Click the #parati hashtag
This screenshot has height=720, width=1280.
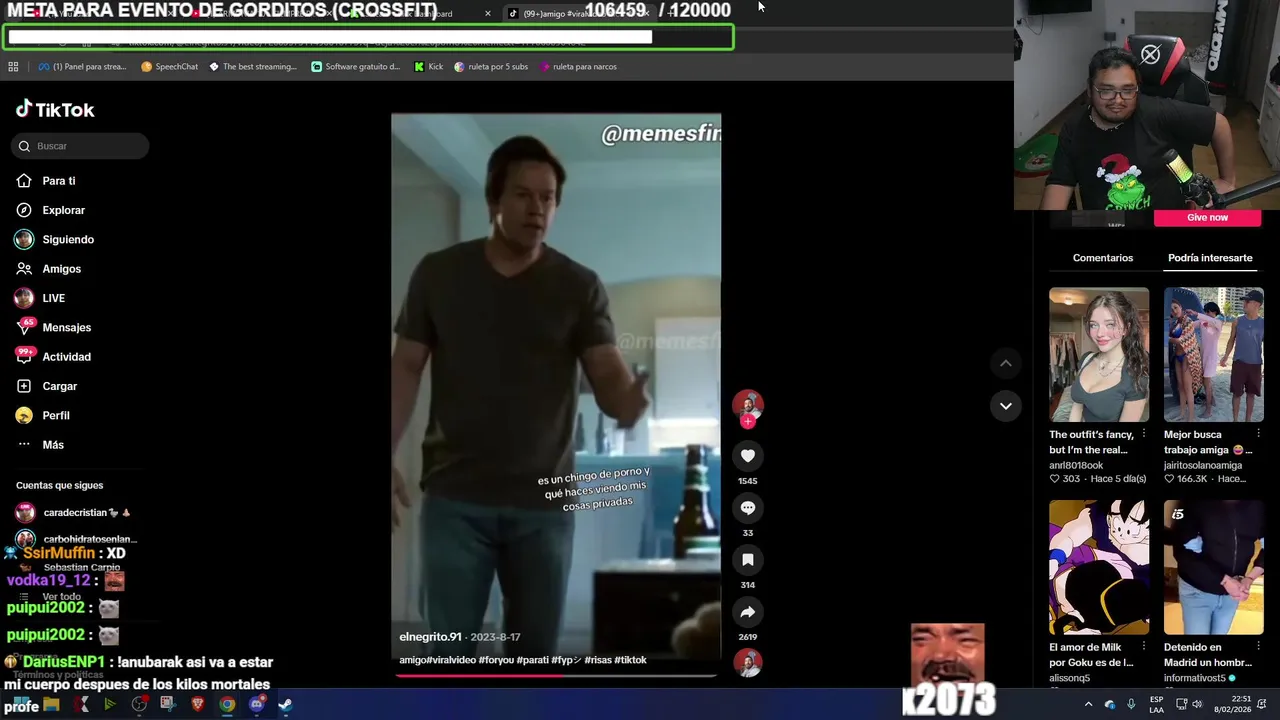(532, 660)
